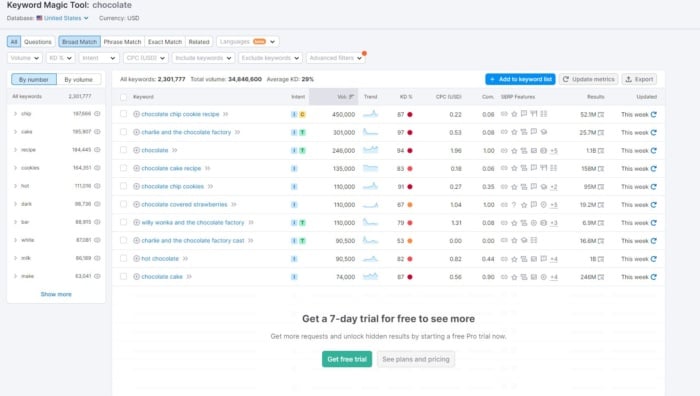
Task: Refresh the chocolate cake row metrics
Action: click(654, 277)
